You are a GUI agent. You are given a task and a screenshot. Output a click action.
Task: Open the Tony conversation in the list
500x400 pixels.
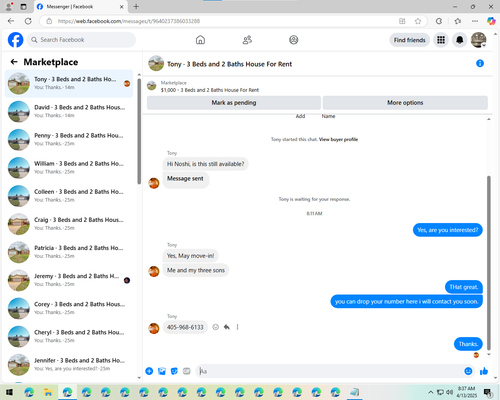point(69,83)
